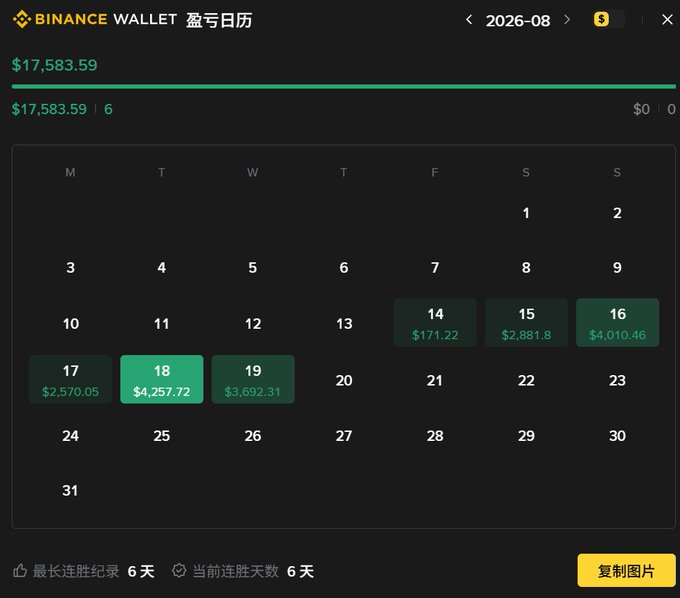Click the $0 loss total value
The height and width of the screenshot is (598, 680).
pos(641,109)
